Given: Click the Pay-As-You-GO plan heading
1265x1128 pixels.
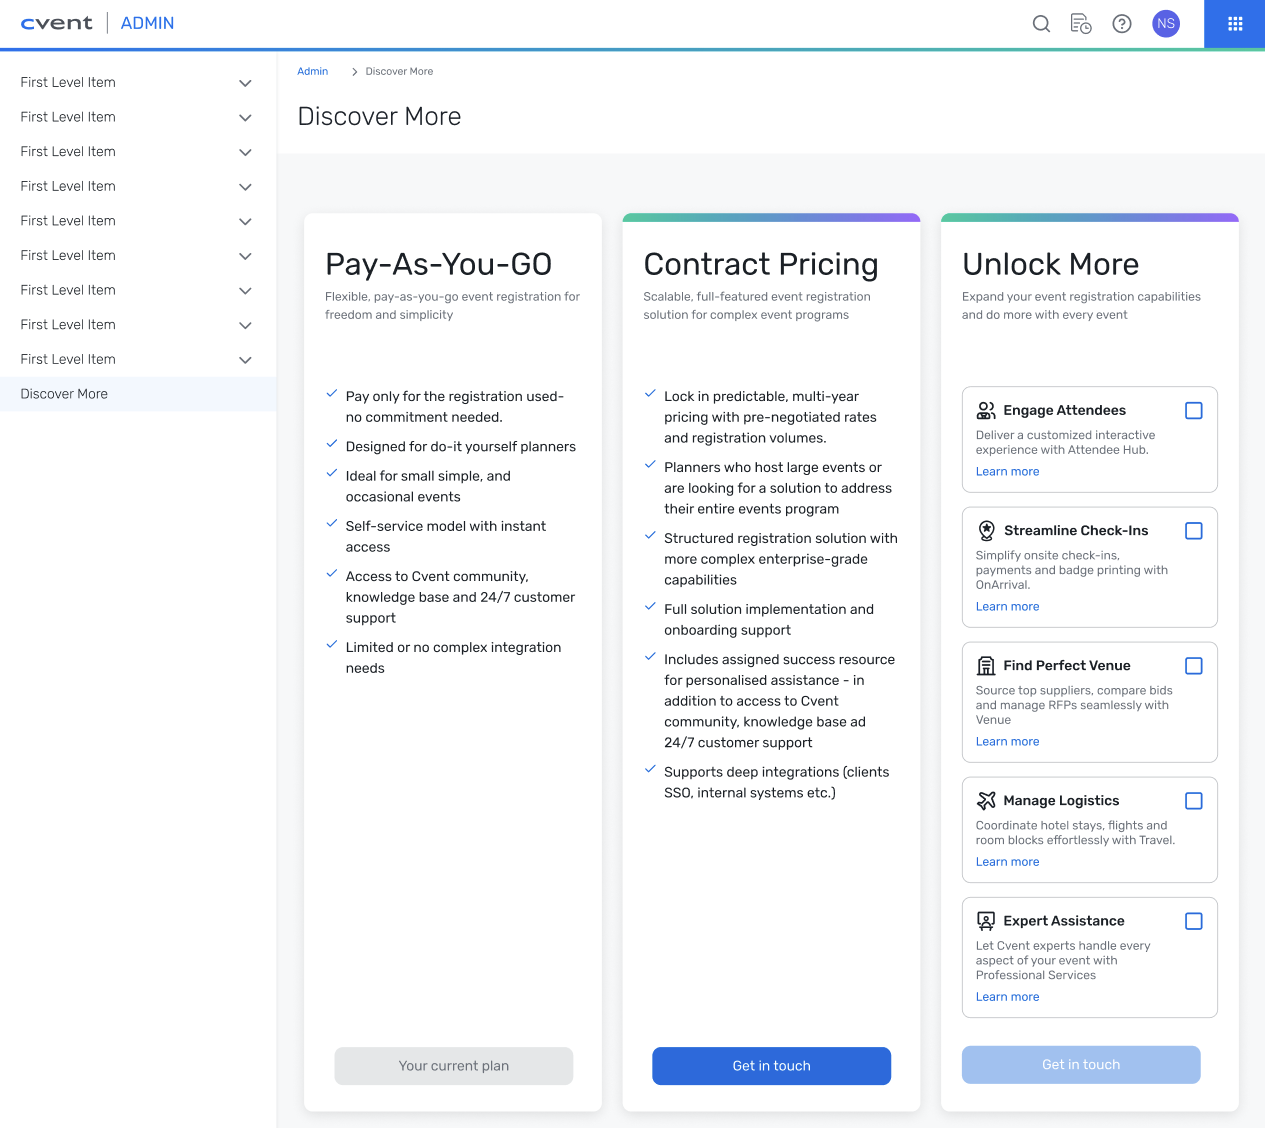Looking at the screenshot, I should (438, 264).
